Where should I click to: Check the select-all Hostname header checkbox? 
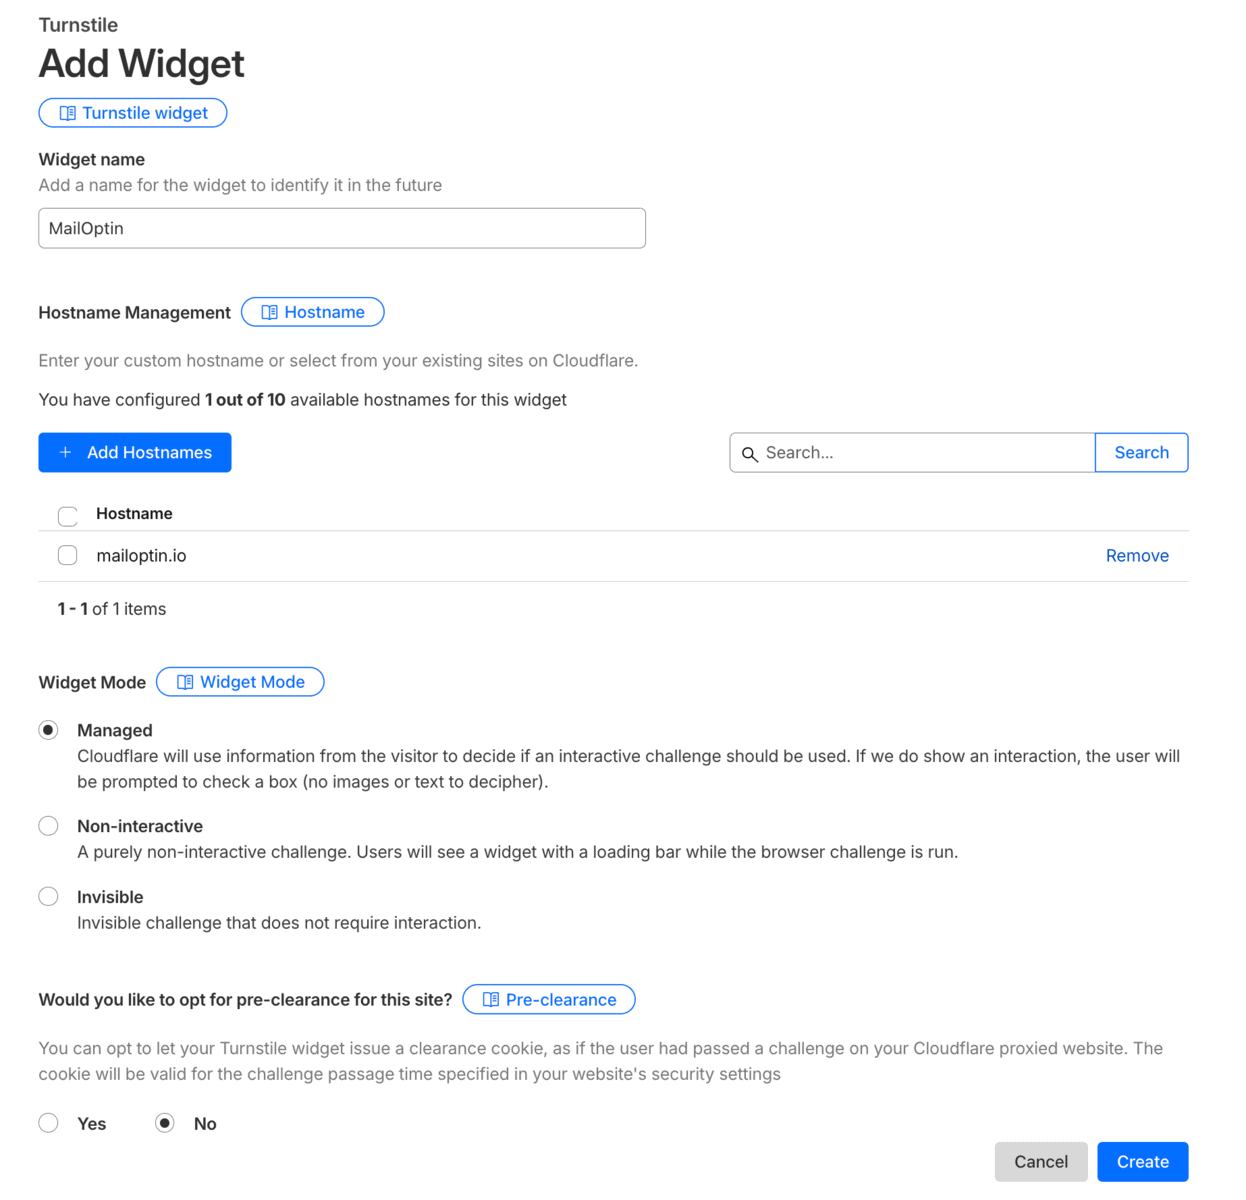click(68, 516)
